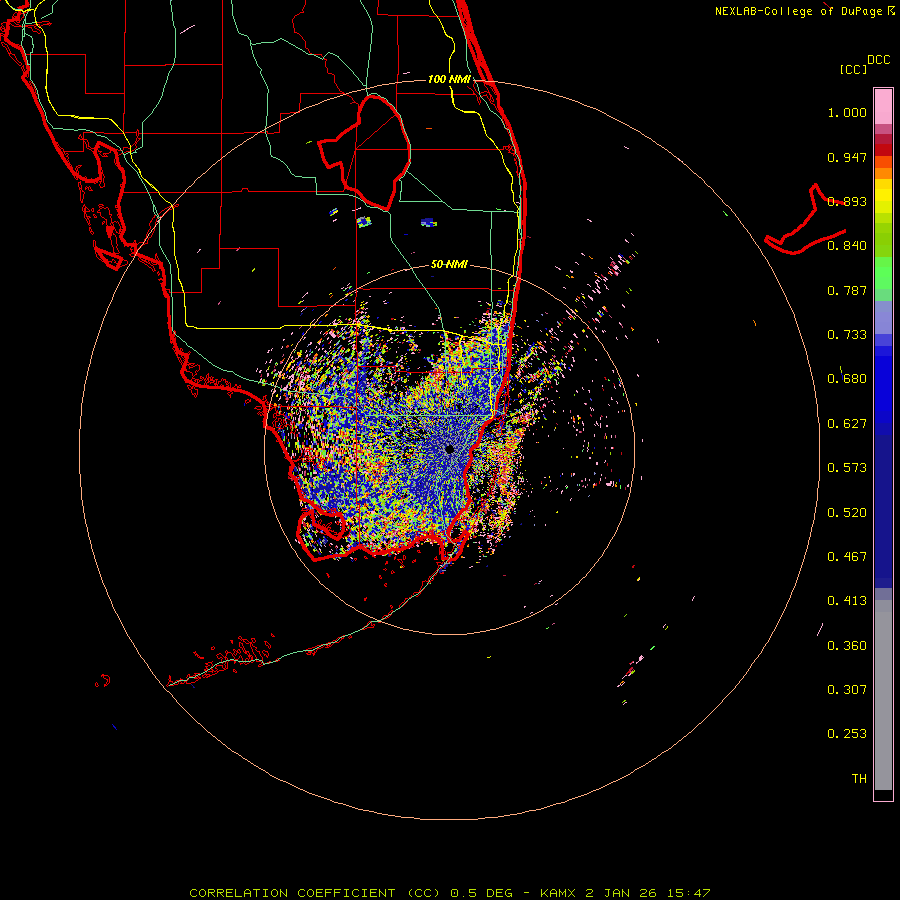The image size is (900, 900).
Task: Click the 0.627 legend value
Action: [847, 424]
